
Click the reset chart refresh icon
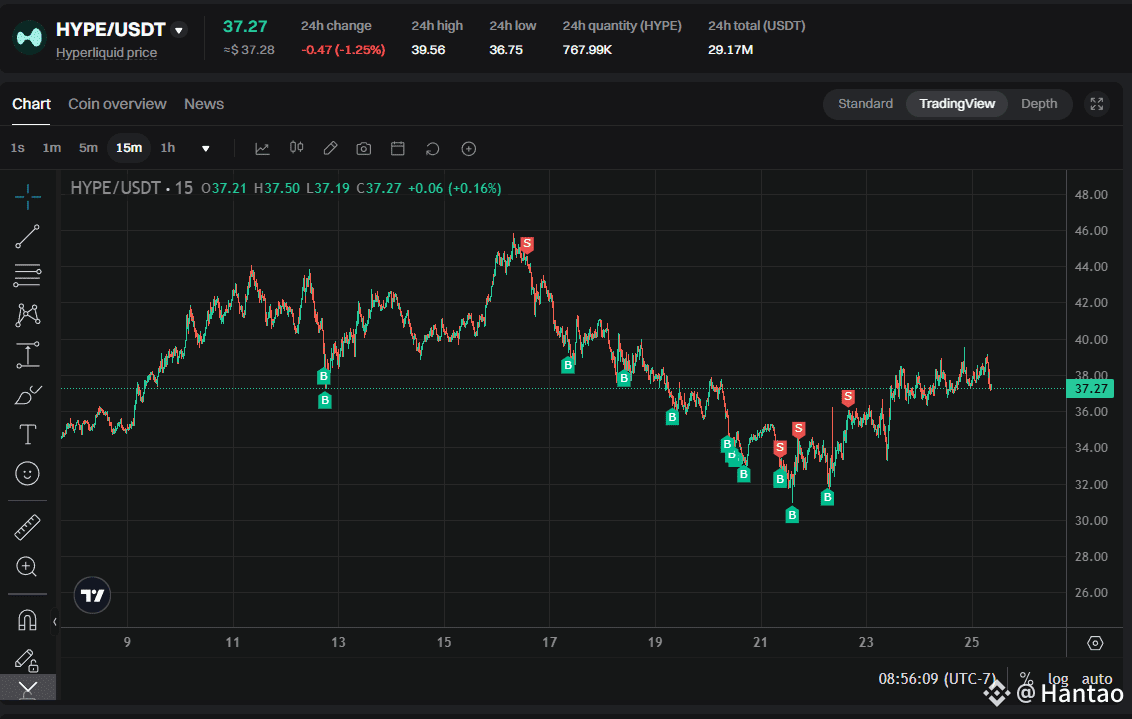pos(432,149)
